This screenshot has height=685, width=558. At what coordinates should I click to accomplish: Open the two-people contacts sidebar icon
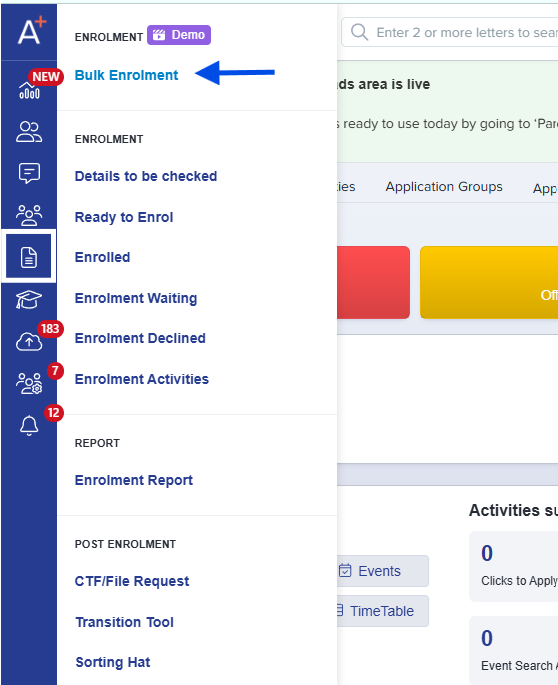29,132
